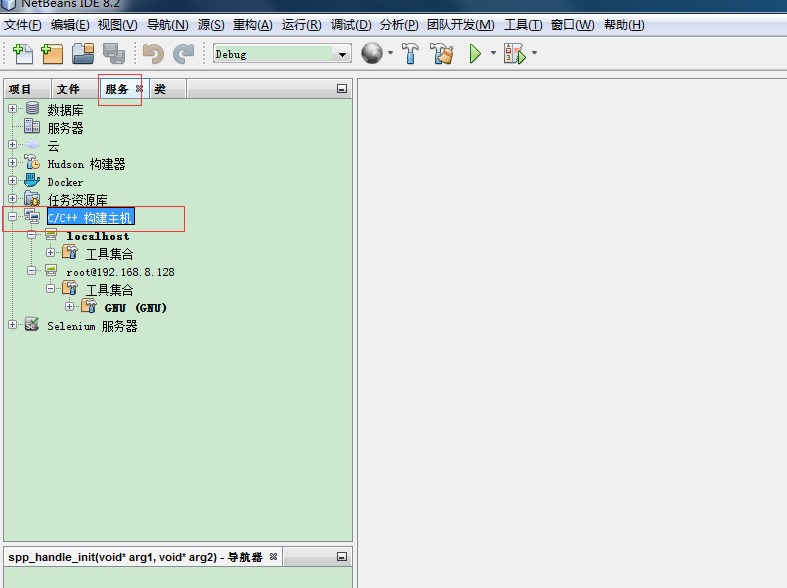Viewport: 787px width, 588px height.
Task: Click the localhost host icon
Action: [51, 234]
